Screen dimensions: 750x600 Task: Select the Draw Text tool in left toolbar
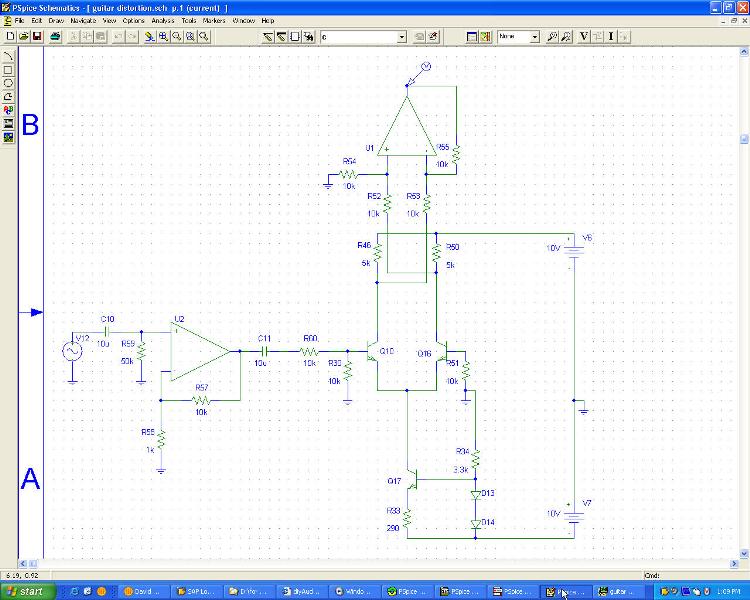click(8, 110)
